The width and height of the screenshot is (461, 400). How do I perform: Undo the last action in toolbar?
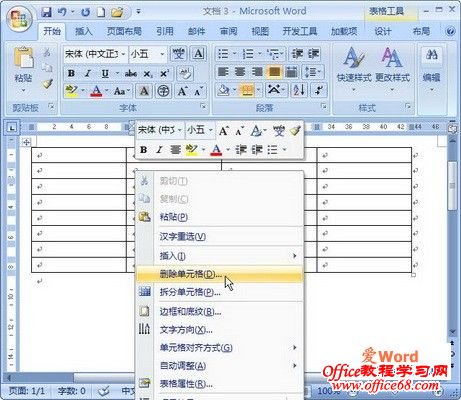(62, 12)
